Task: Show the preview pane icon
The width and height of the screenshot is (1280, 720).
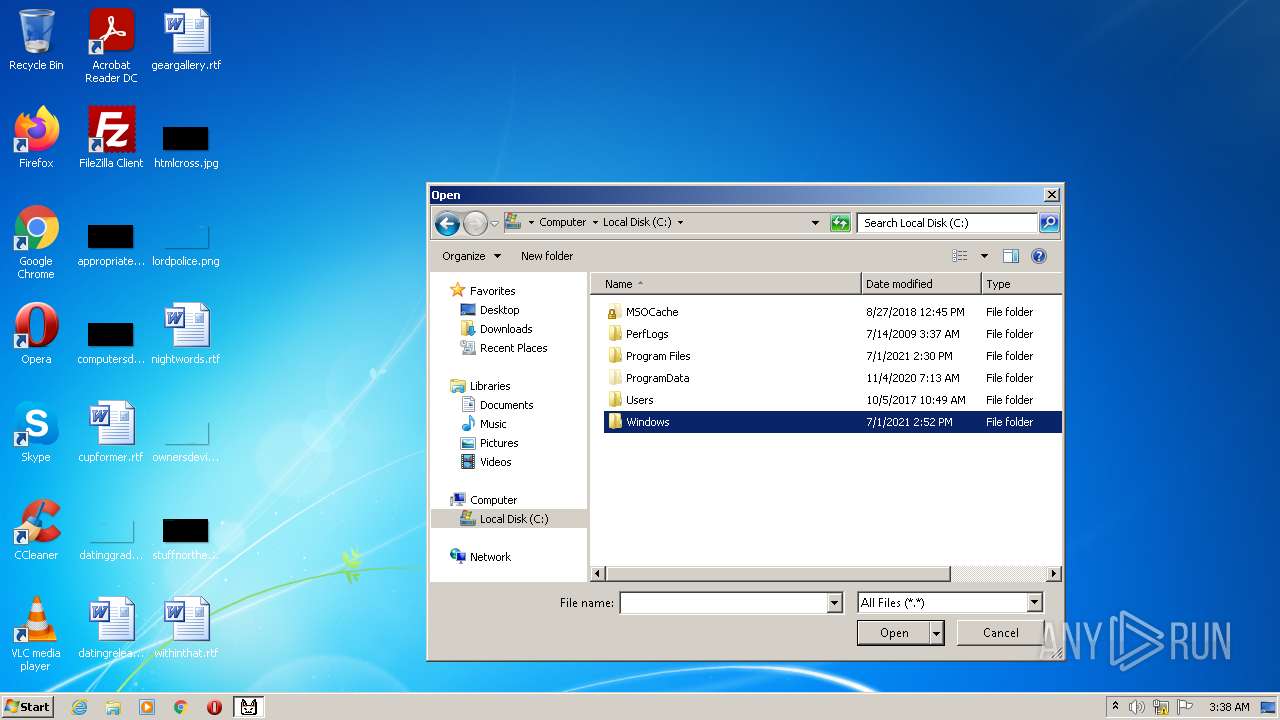Action: point(1011,256)
